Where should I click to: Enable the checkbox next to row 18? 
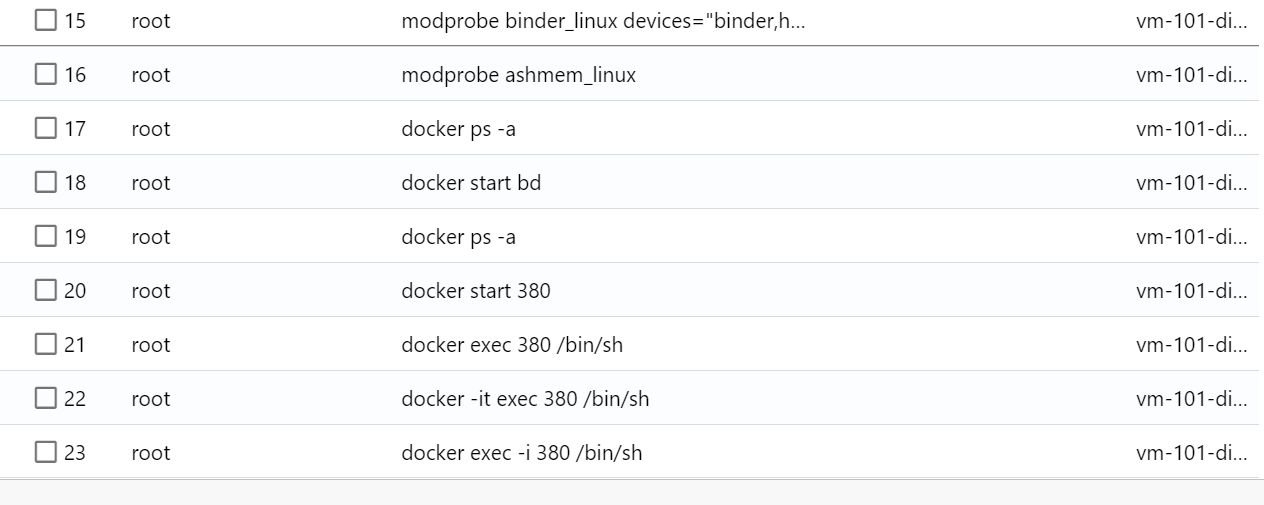tap(46, 183)
